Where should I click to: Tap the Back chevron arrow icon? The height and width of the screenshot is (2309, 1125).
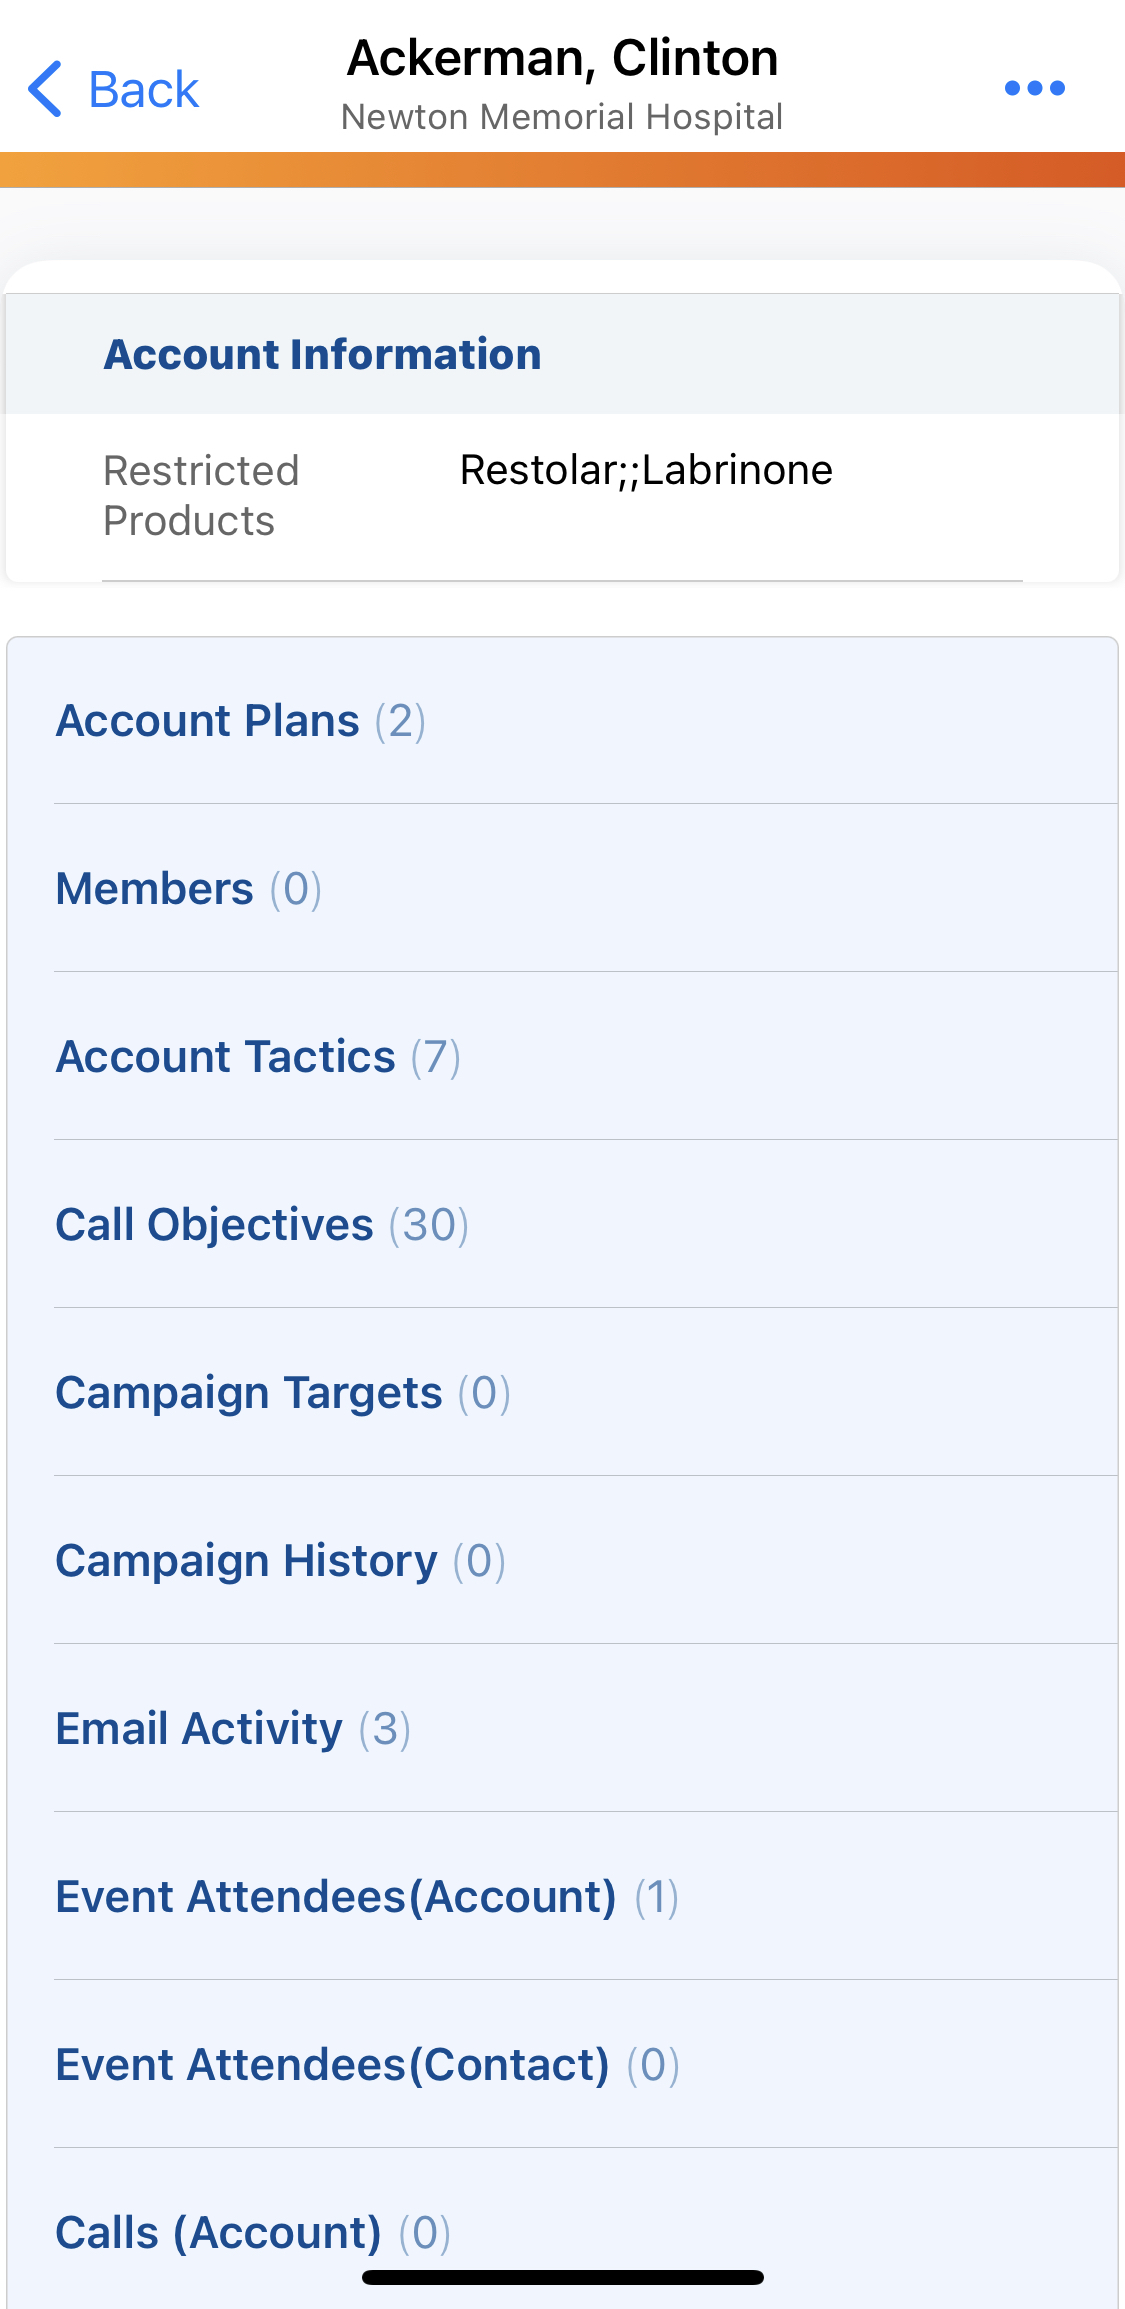[x=45, y=89]
